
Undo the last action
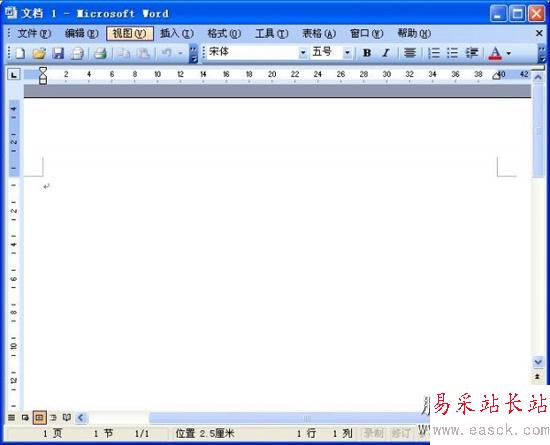pos(166,53)
